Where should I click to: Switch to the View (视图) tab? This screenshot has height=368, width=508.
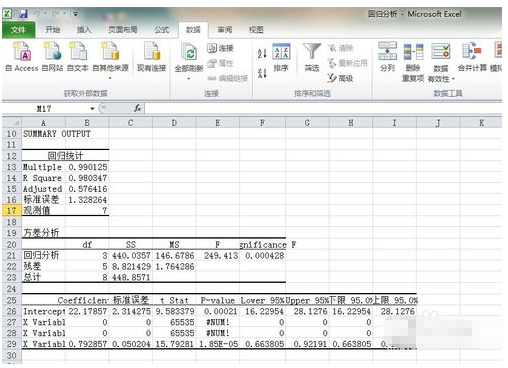pos(256,30)
